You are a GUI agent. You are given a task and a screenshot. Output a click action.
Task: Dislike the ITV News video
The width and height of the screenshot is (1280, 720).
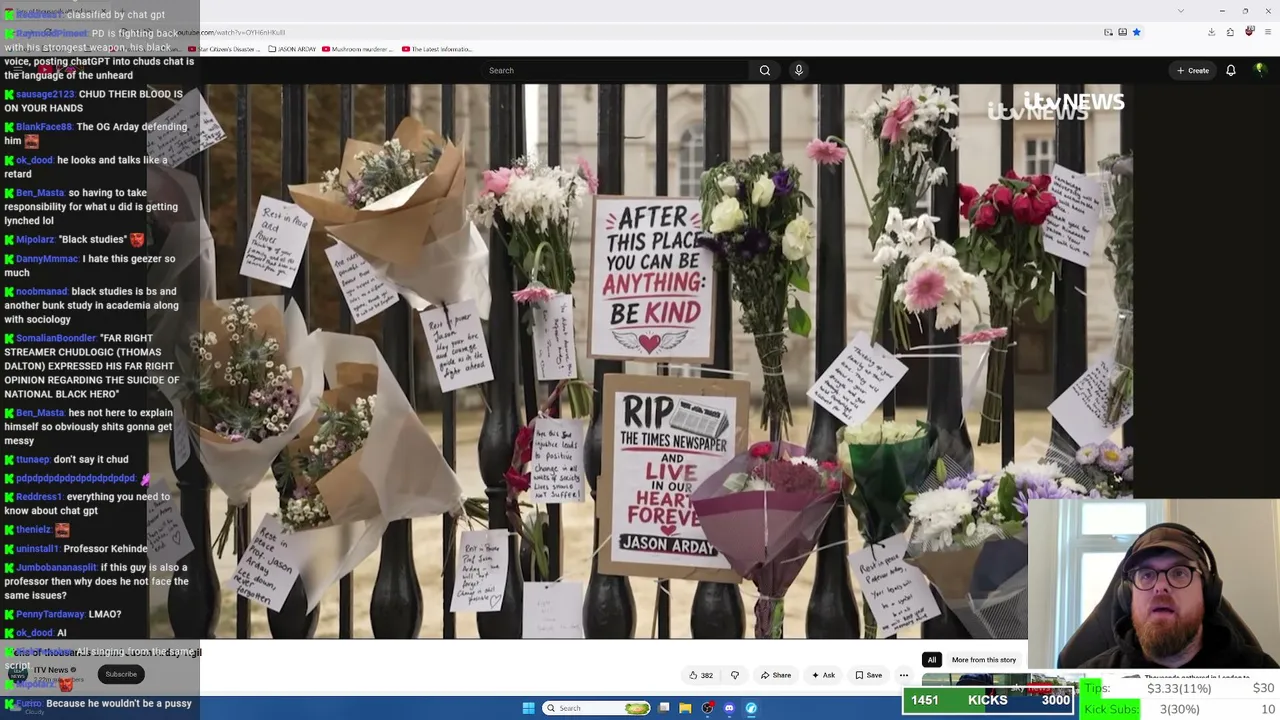[x=735, y=675]
